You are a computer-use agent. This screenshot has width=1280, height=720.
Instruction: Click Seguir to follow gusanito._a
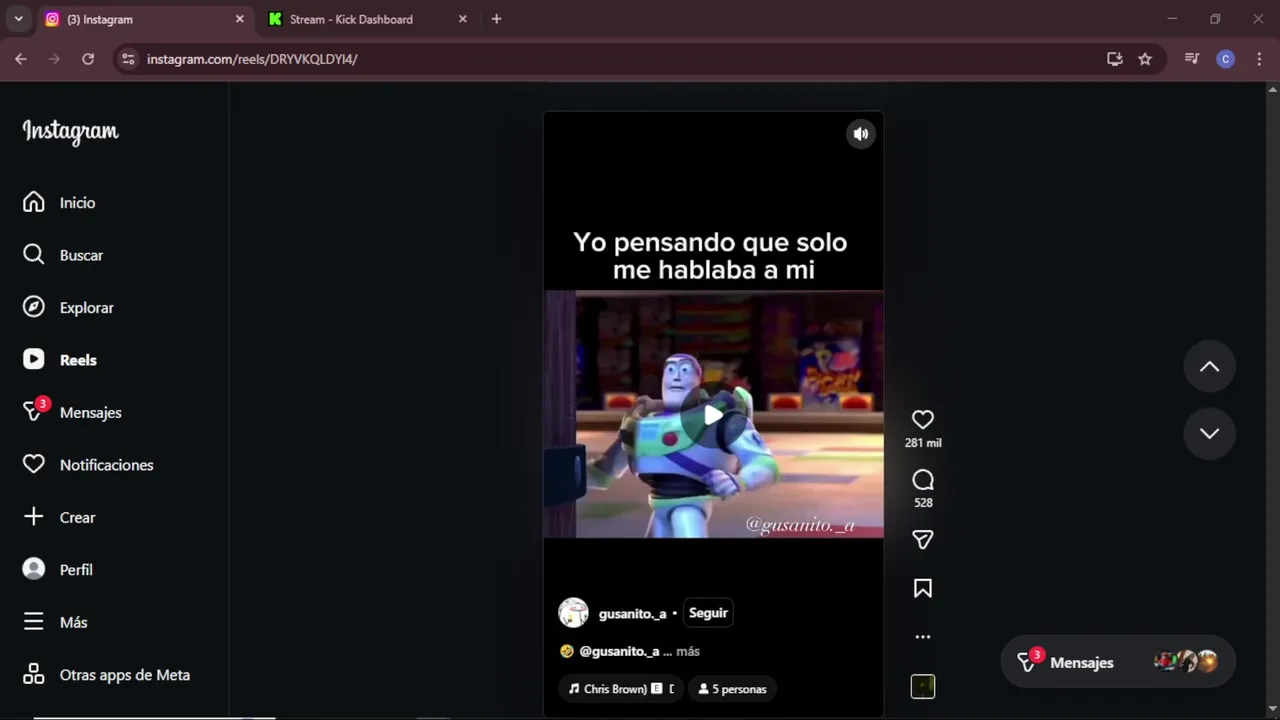click(x=708, y=613)
